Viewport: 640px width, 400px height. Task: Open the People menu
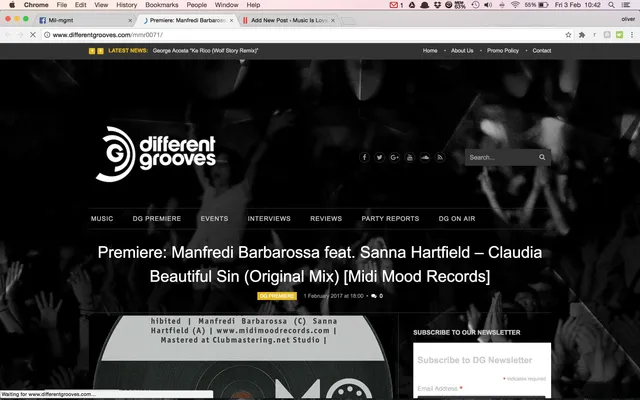(197, 5)
